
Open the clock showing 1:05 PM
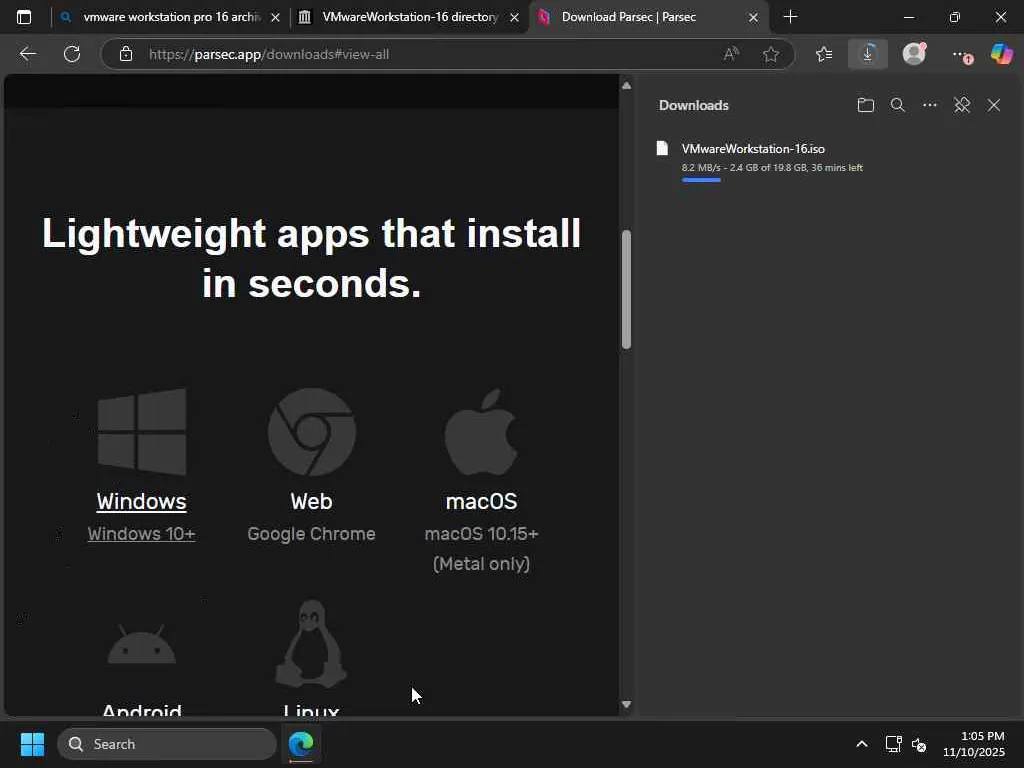[x=974, y=744]
